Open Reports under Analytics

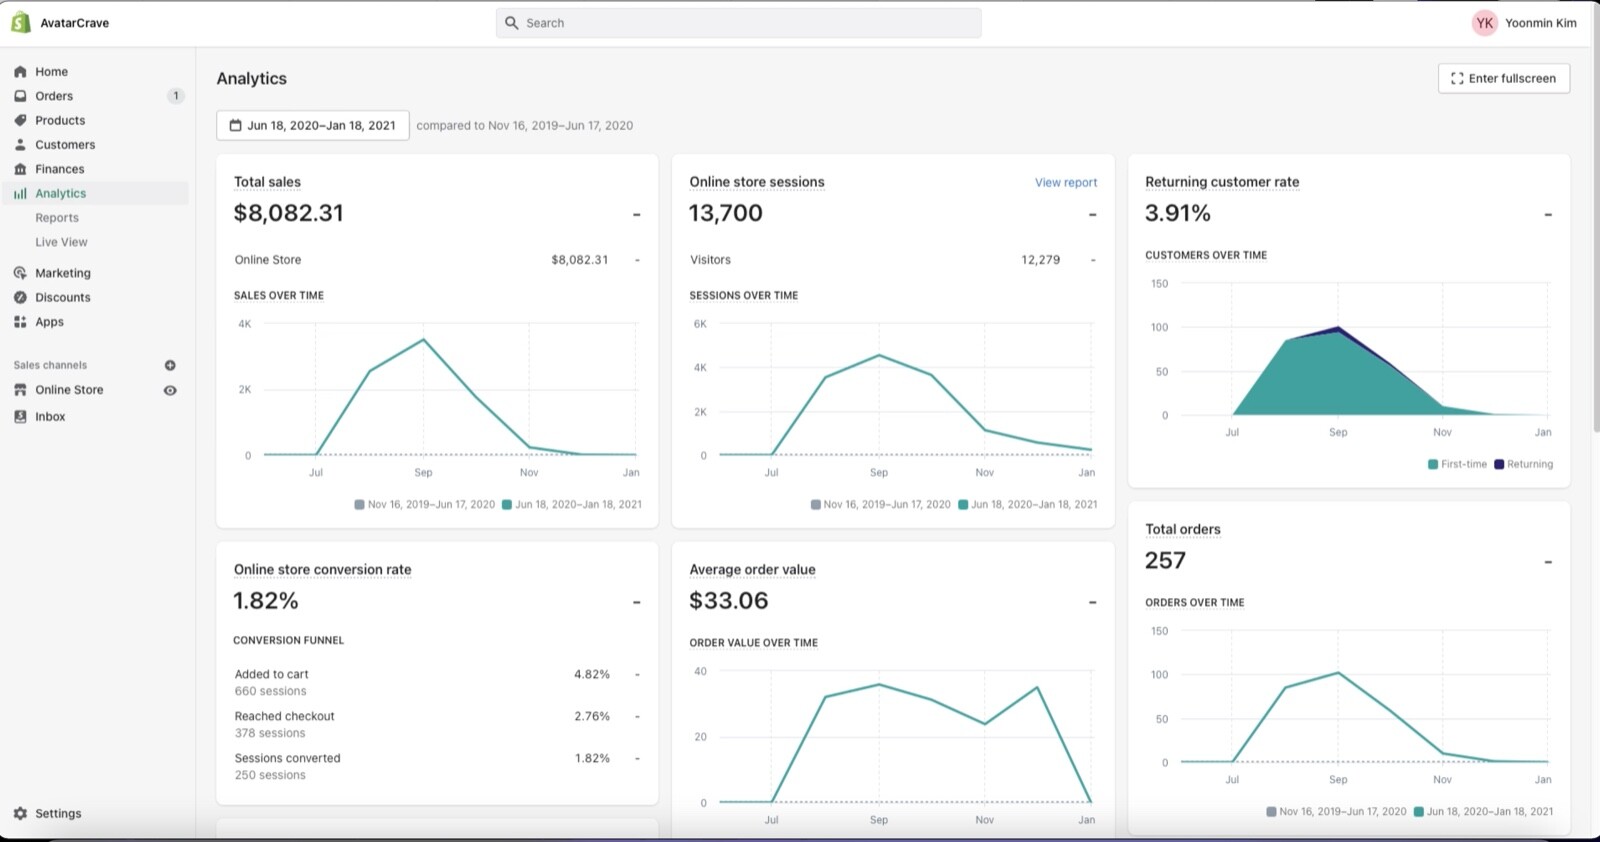[x=57, y=218]
